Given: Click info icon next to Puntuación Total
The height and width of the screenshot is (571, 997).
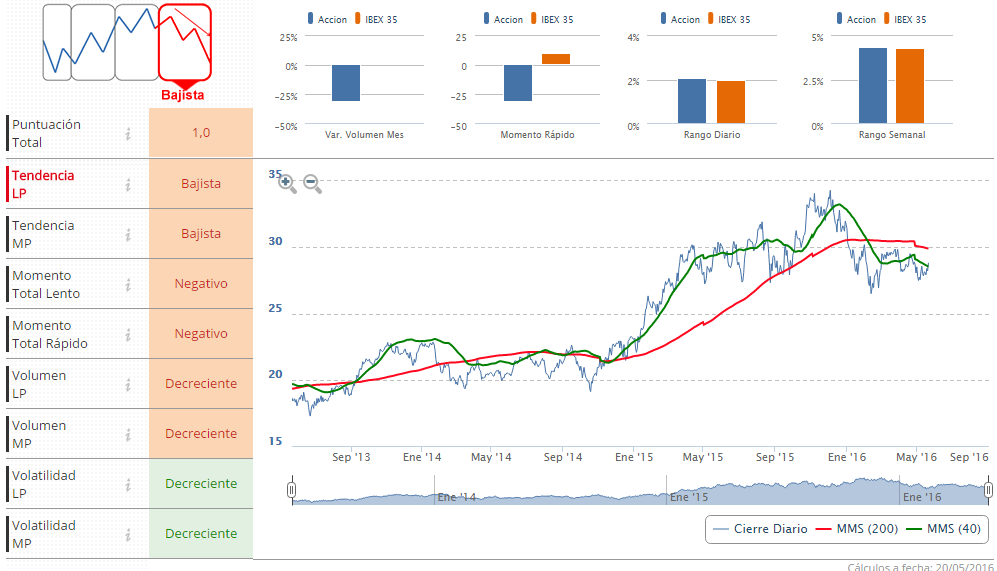Looking at the screenshot, I should pos(128,134).
